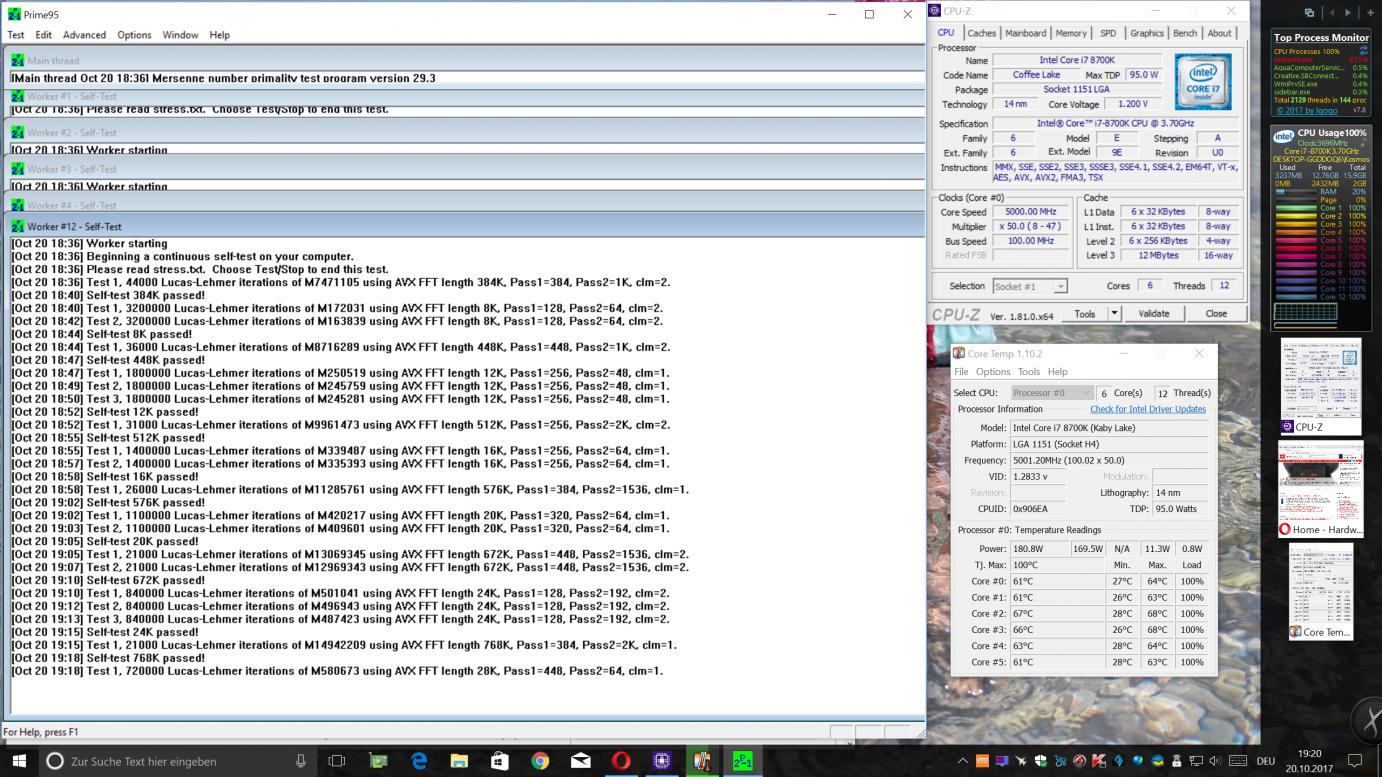Switch to the About tab in CPU-Z
The height and width of the screenshot is (777, 1382).
click(1219, 33)
